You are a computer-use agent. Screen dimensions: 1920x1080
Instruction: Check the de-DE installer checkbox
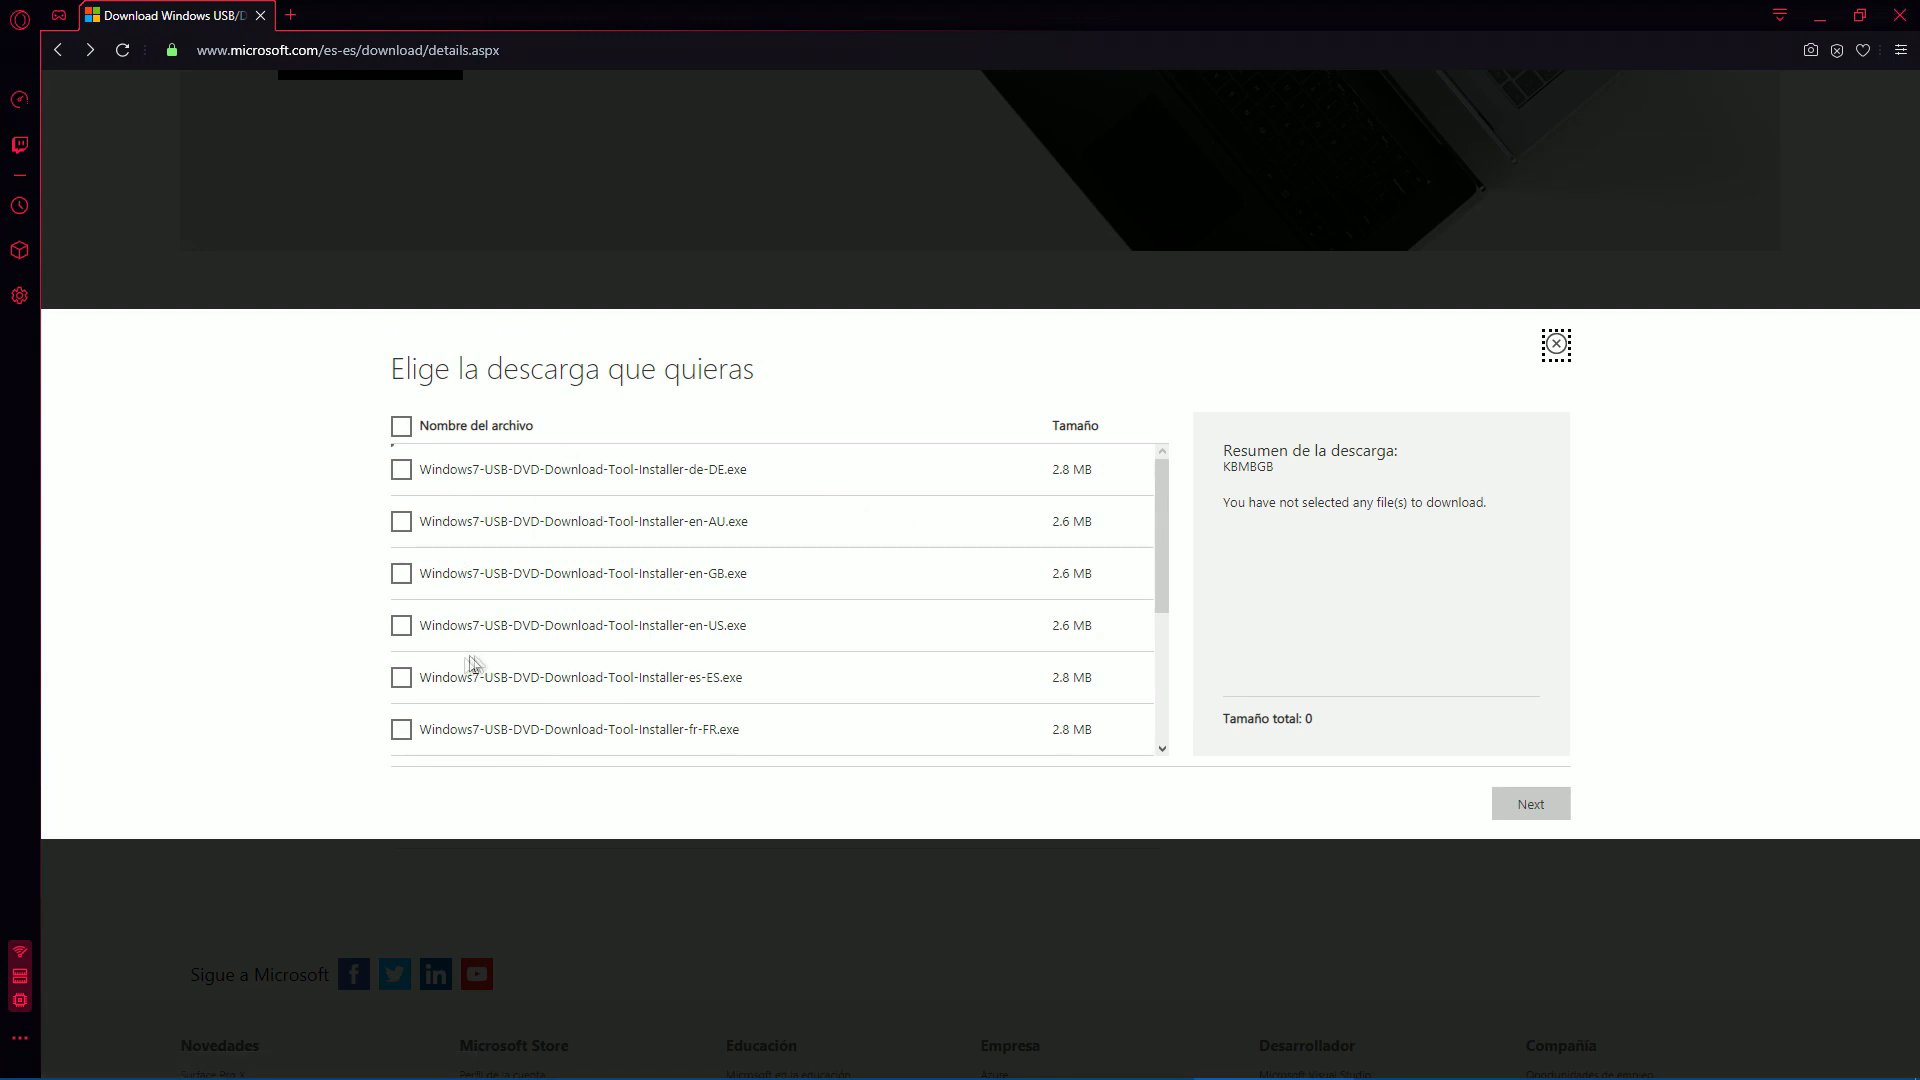tap(401, 470)
